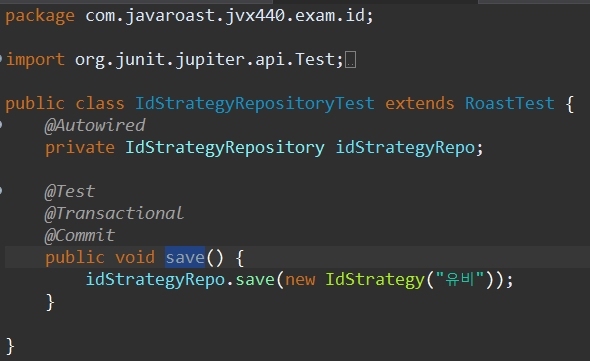The width and height of the screenshot is (590, 361).
Task: Click the "유비" string literal
Action: pyautogui.click(x=459, y=279)
